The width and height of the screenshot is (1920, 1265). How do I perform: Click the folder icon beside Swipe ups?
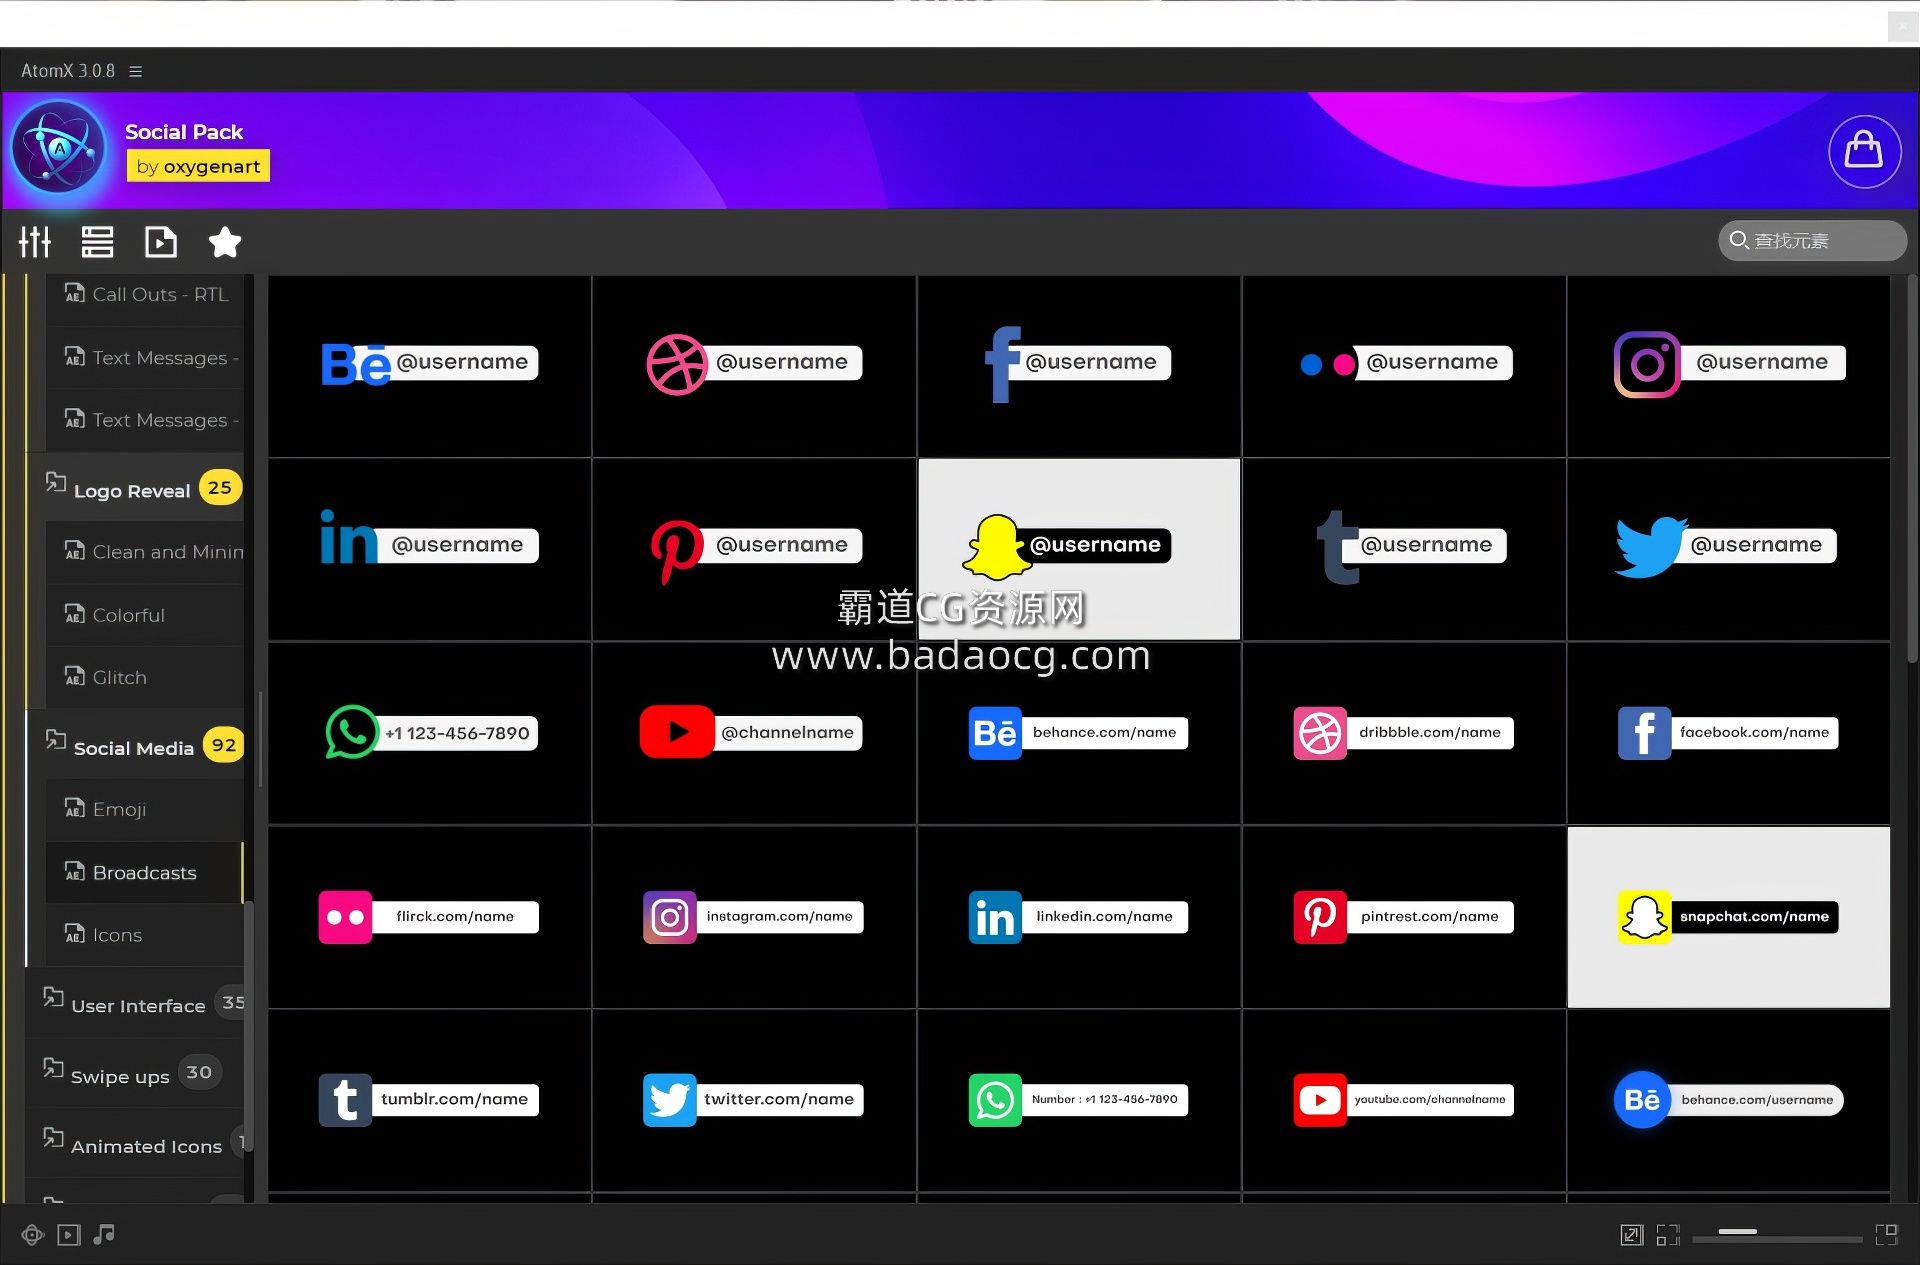point(53,1068)
